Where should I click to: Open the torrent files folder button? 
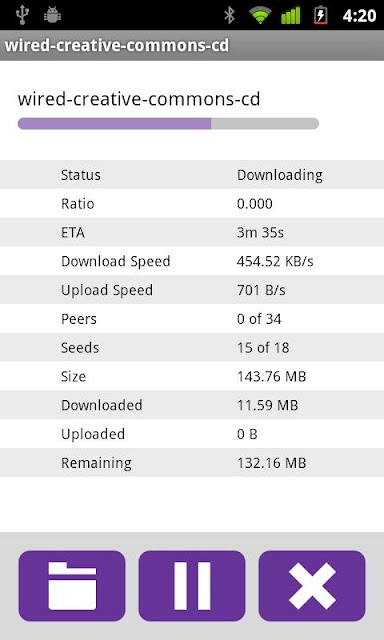click(72, 586)
